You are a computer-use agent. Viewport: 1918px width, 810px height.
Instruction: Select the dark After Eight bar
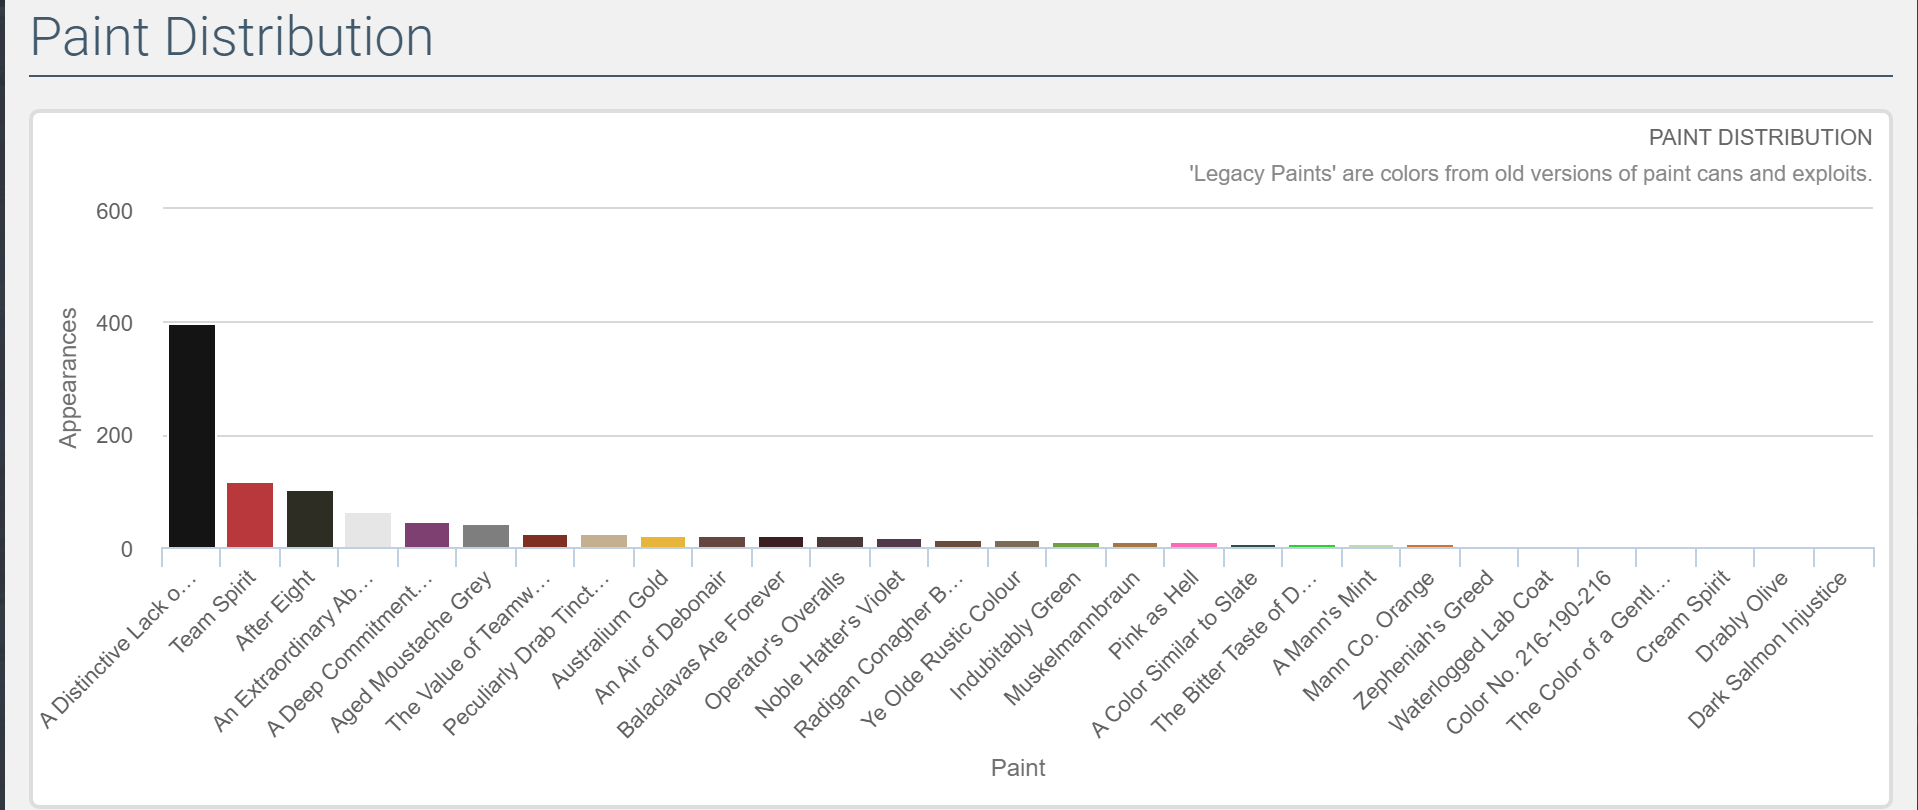click(x=309, y=519)
